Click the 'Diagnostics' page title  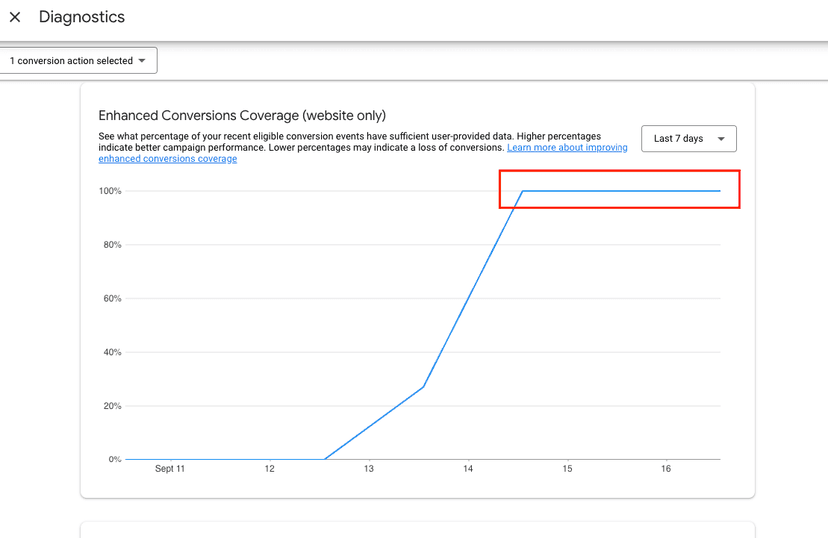[x=82, y=17]
